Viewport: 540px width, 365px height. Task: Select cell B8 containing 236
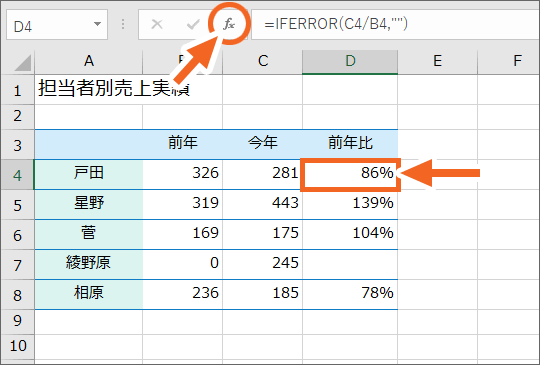point(183,295)
